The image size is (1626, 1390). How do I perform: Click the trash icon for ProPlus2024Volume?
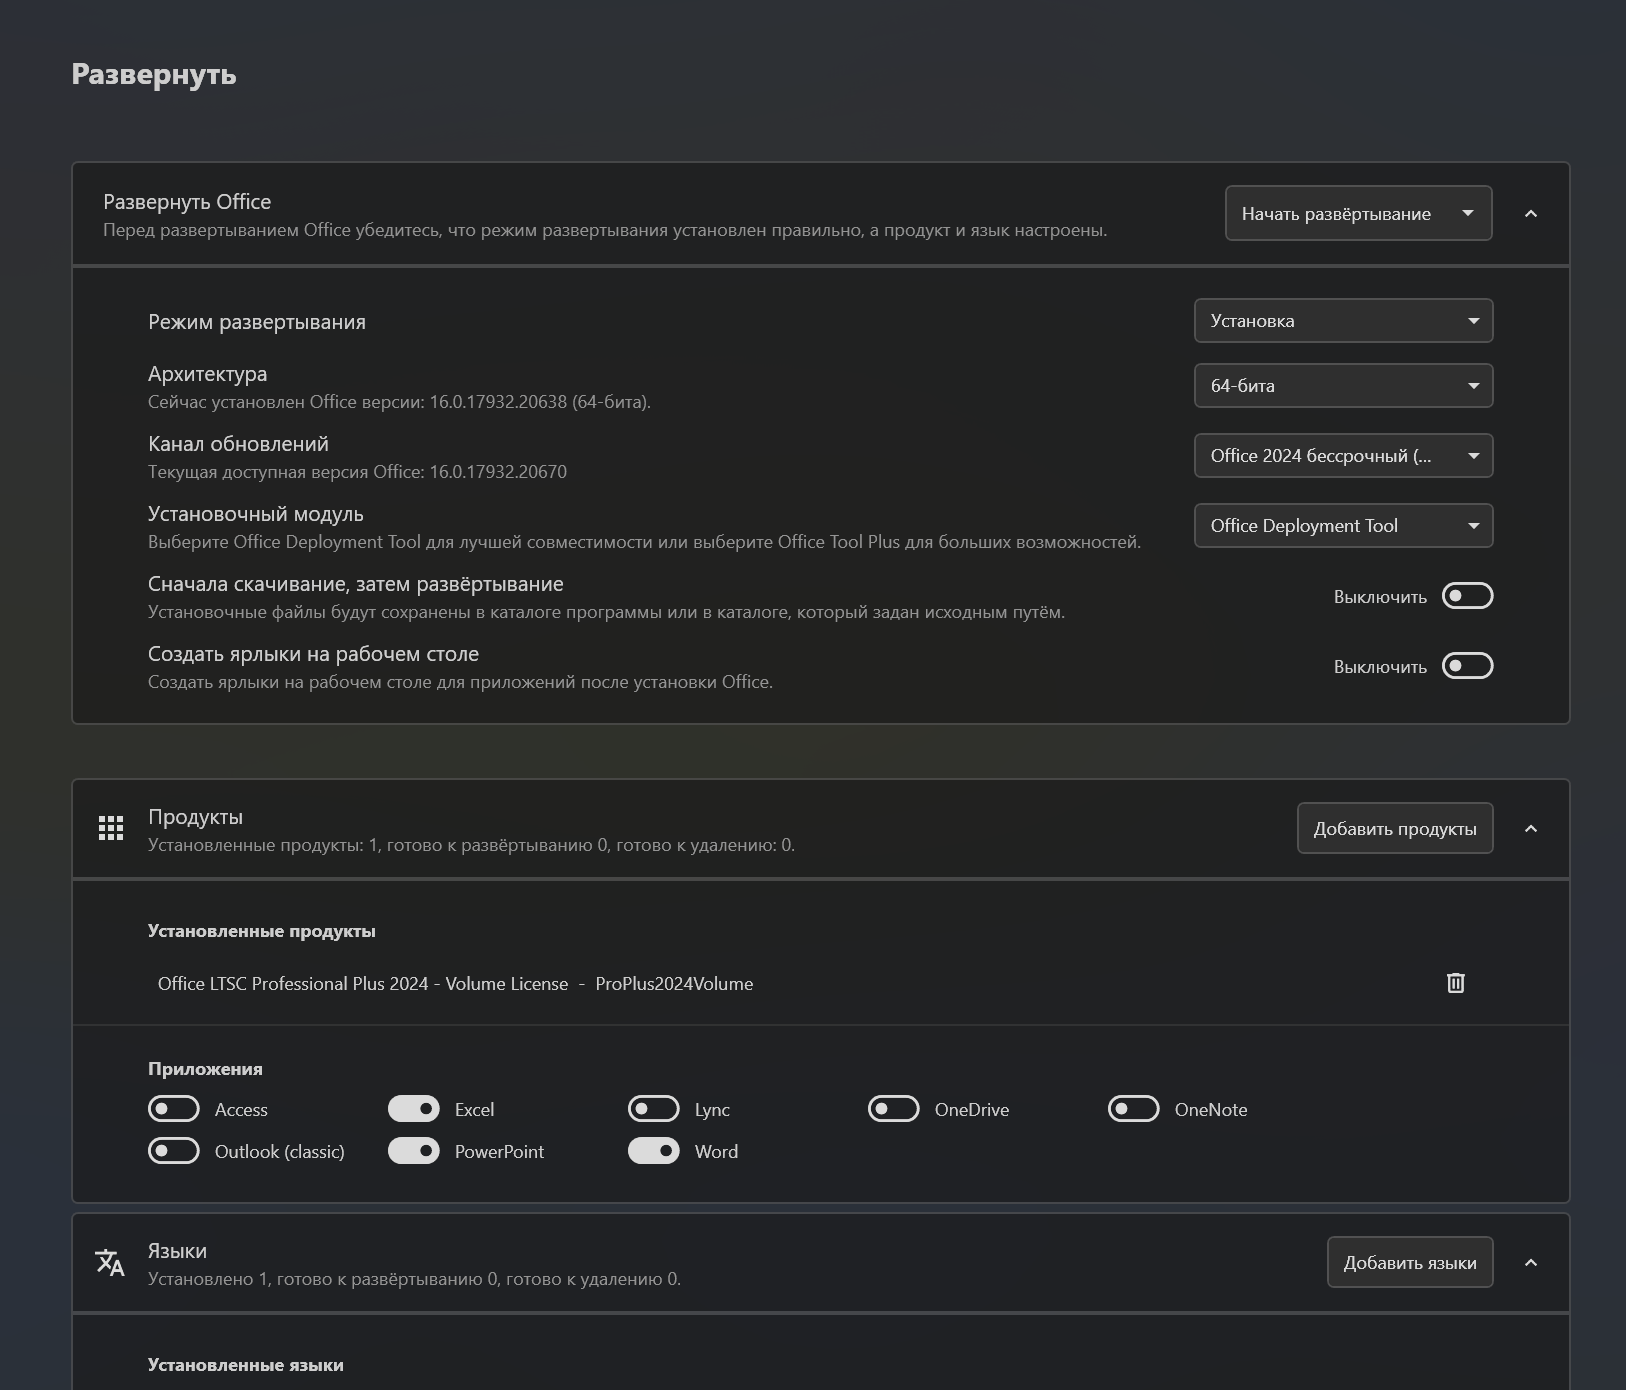pyautogui.click(x=1455, y=983)
